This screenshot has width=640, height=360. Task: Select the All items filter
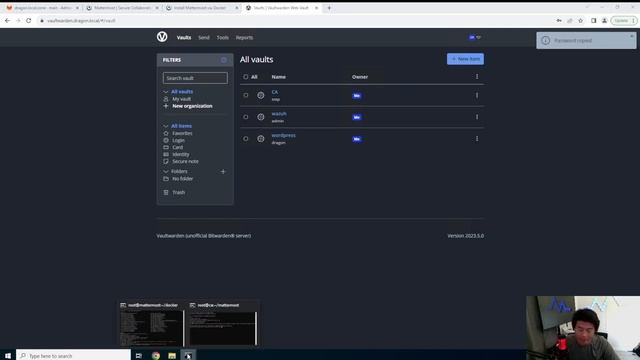tap(181, 126)
